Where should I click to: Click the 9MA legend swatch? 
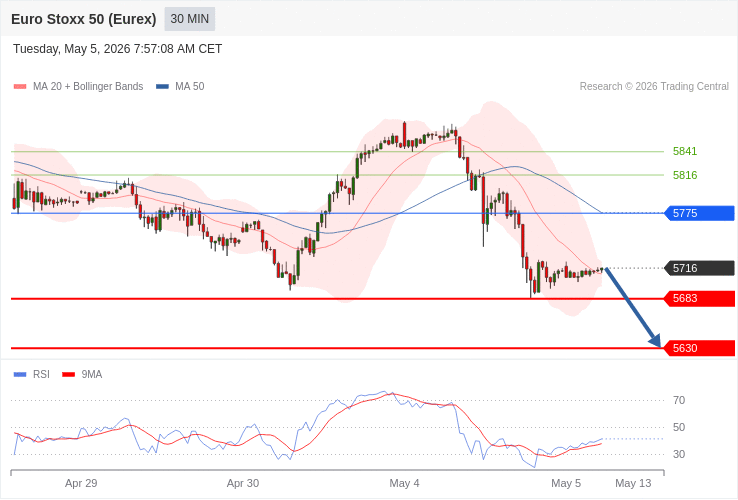tap(69, 375)
